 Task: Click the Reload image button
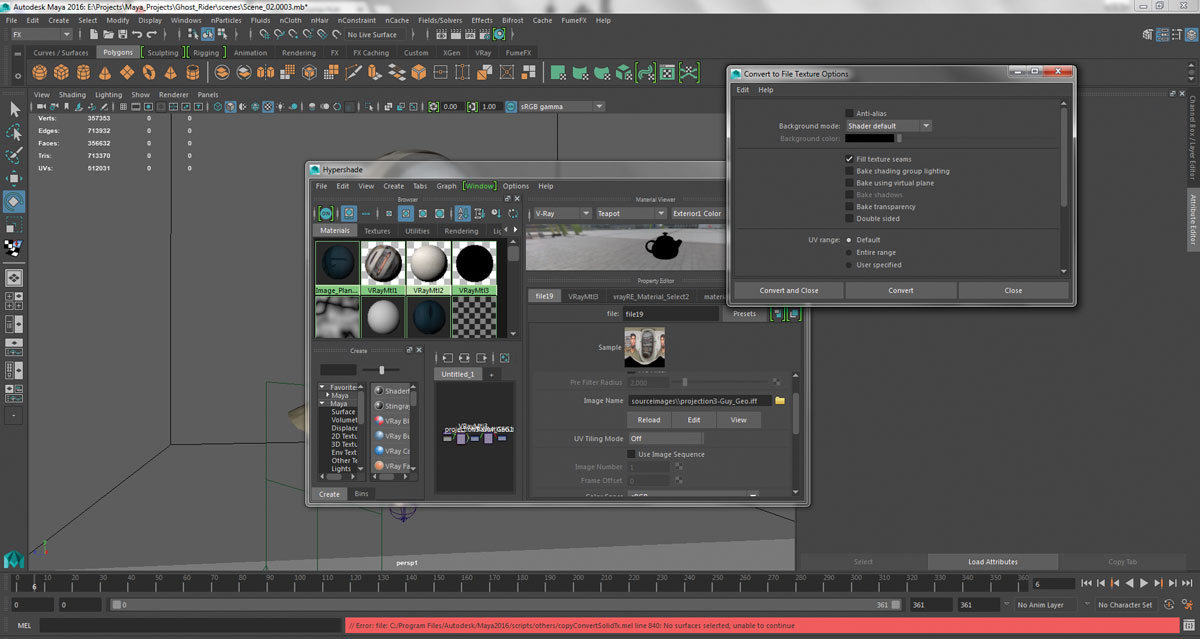648,420
